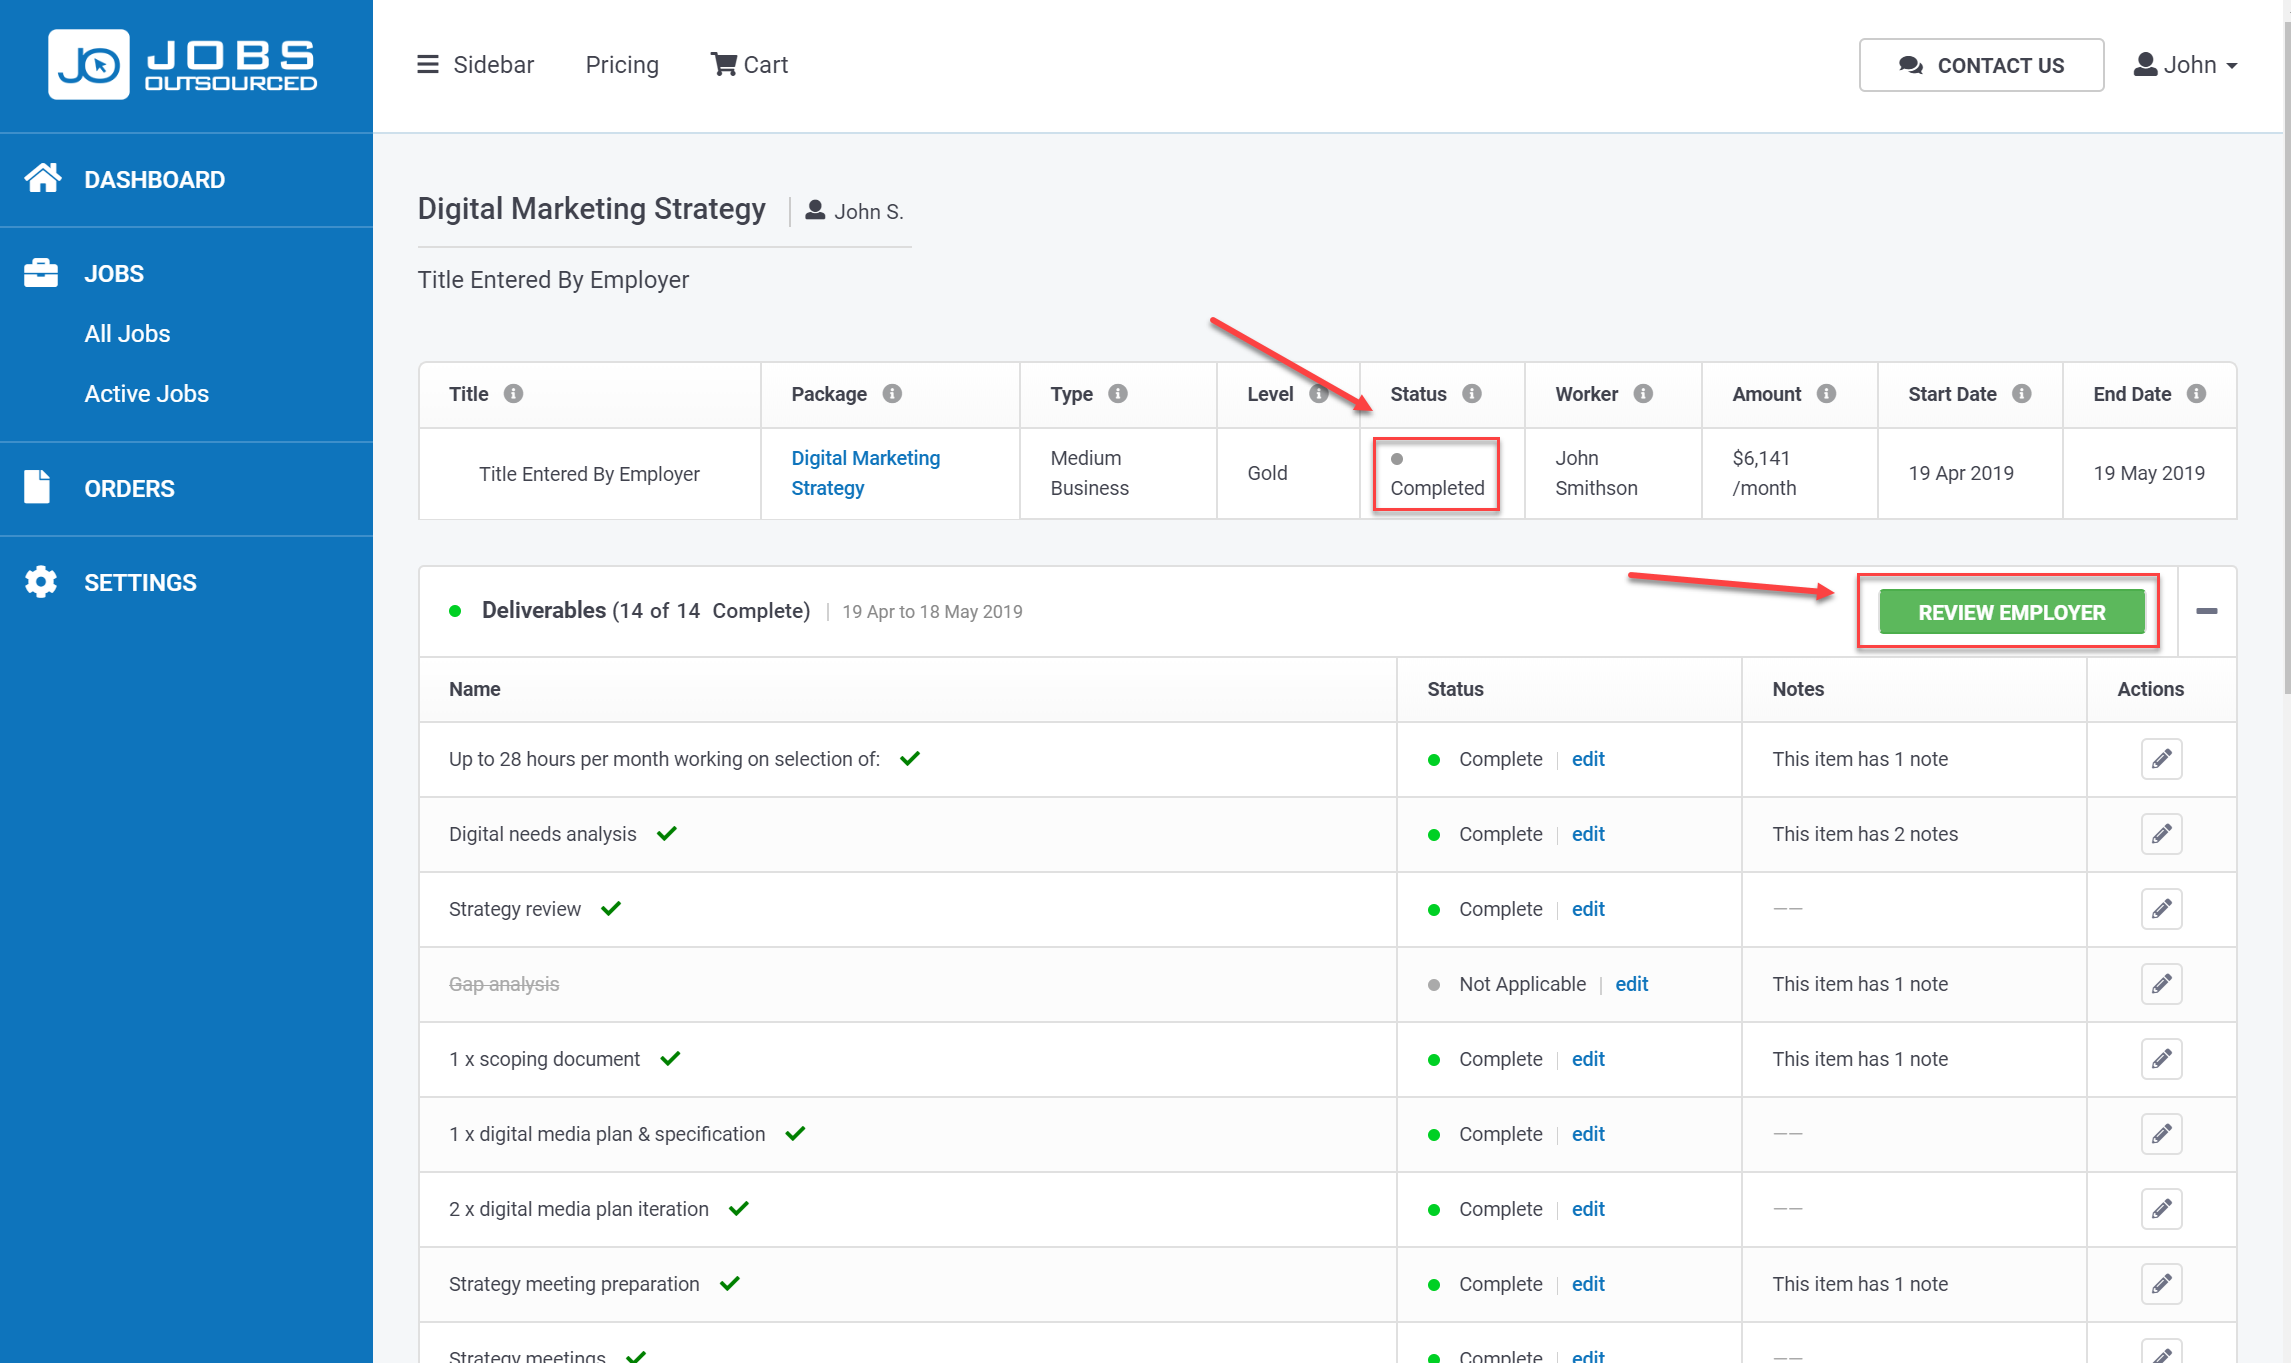Image resolution: width=2291 pixels, height=1363 pixels.
Task: Click edit link for Gap analysis status
Action: [1631, 984]
